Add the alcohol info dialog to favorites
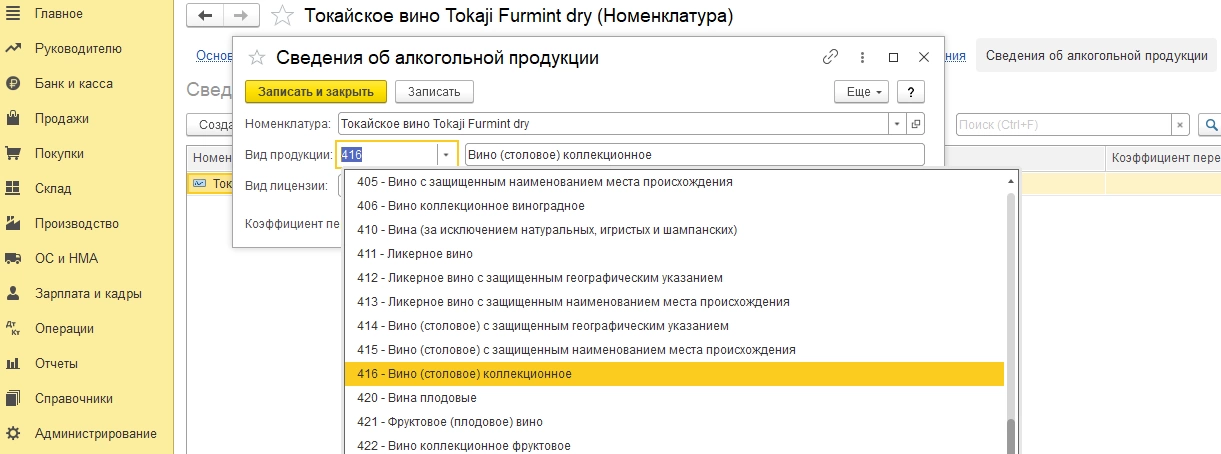Viewport: 1221px width, 454px height. (257, 58)
